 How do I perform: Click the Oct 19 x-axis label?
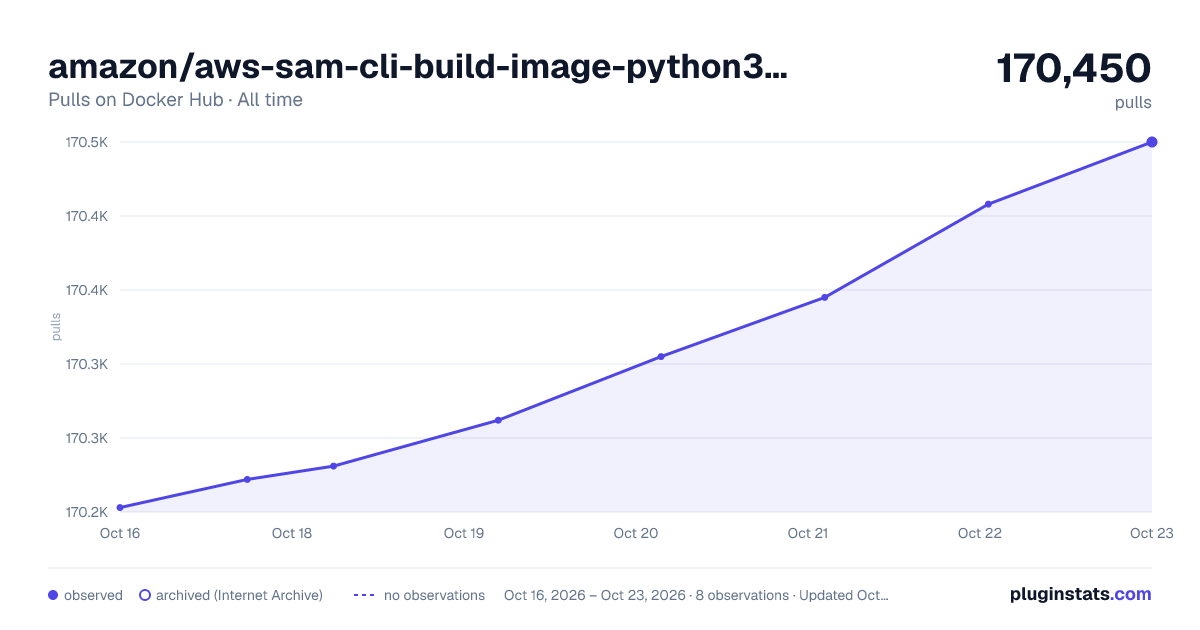tap(464, 533)
